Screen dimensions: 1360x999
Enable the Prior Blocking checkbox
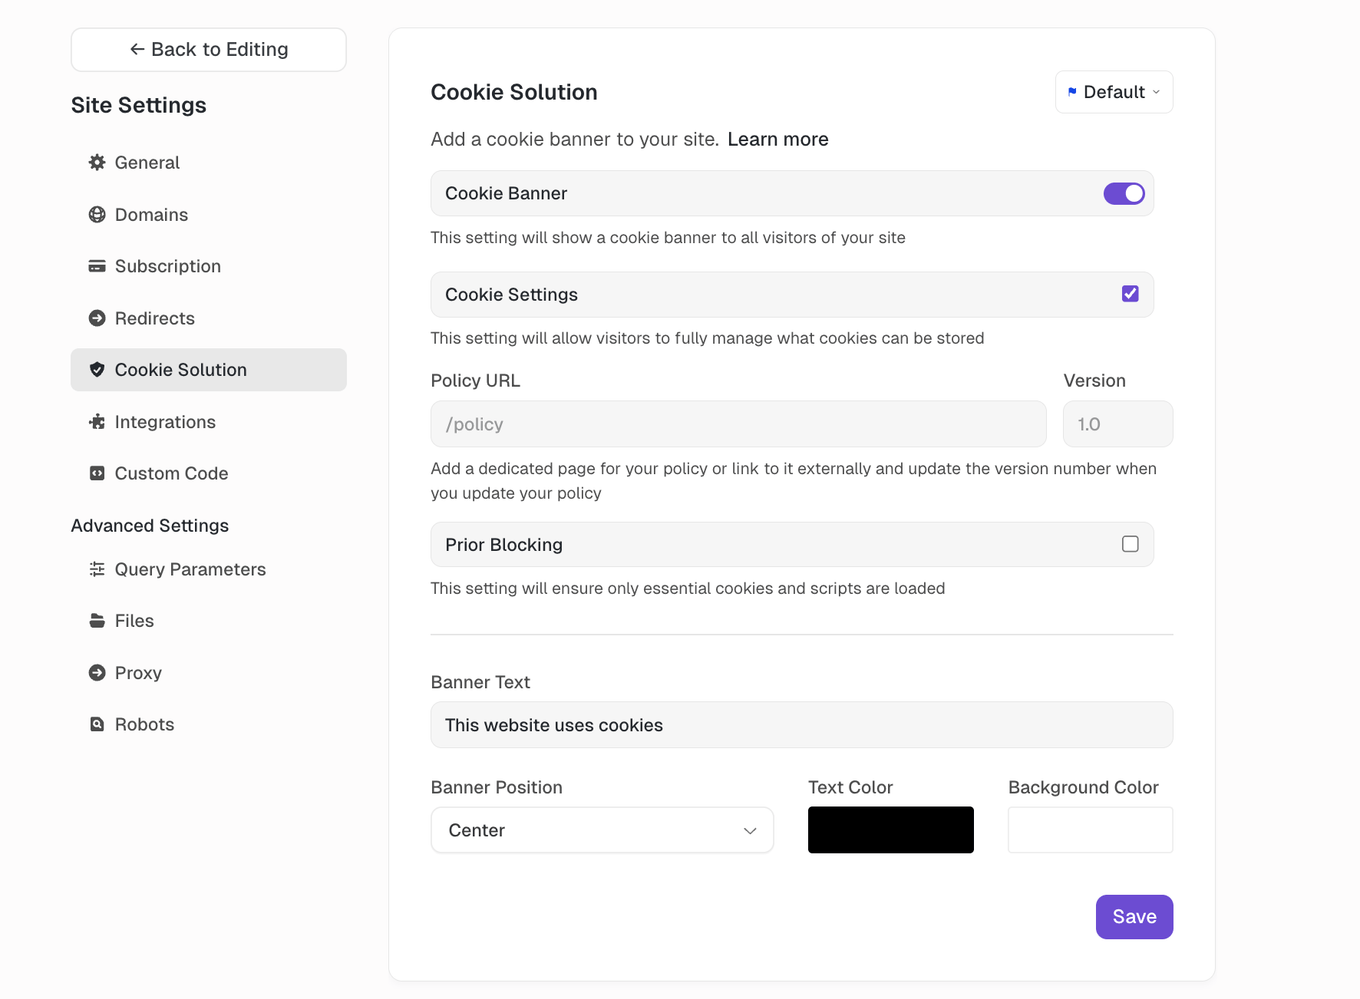[x=1130, y=544]
